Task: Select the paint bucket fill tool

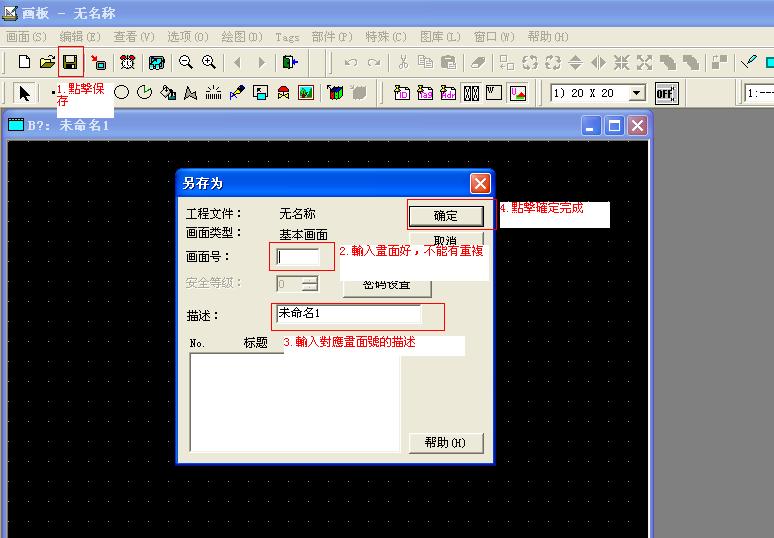Action: (168, 93)
